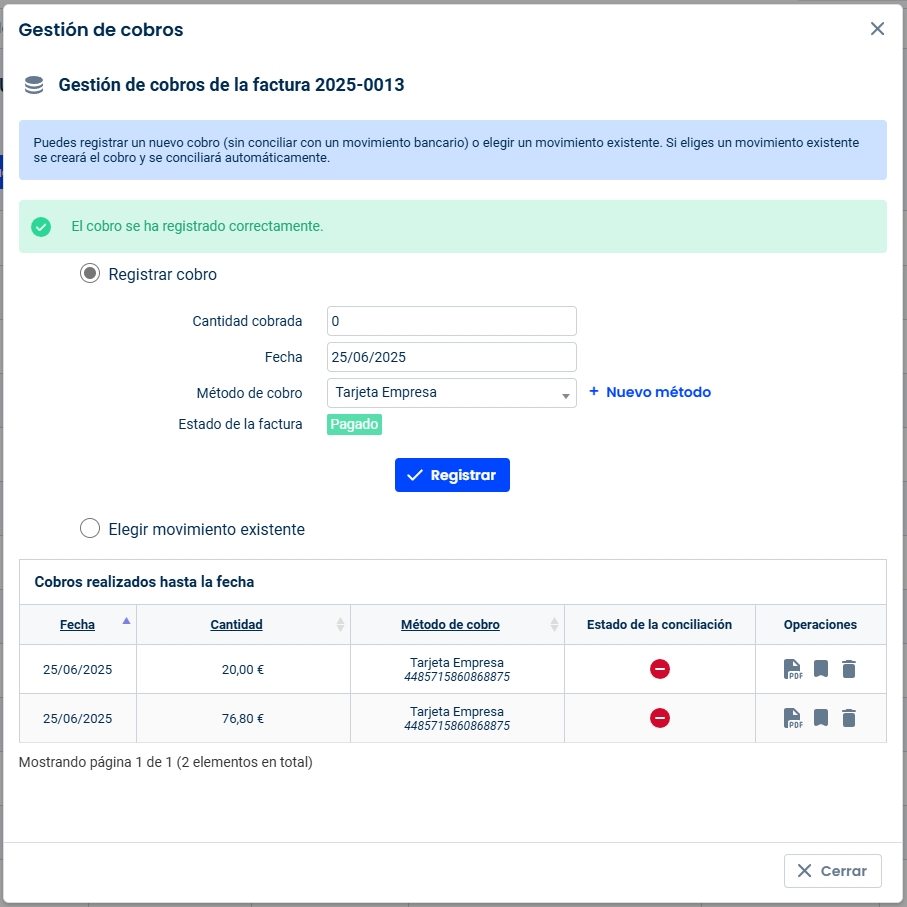The height and width of the screenshot is (907, 907).
Task: Download PDF receipt for 20,00 € payment
Action: pyautogui.click(x=792, y=669)
